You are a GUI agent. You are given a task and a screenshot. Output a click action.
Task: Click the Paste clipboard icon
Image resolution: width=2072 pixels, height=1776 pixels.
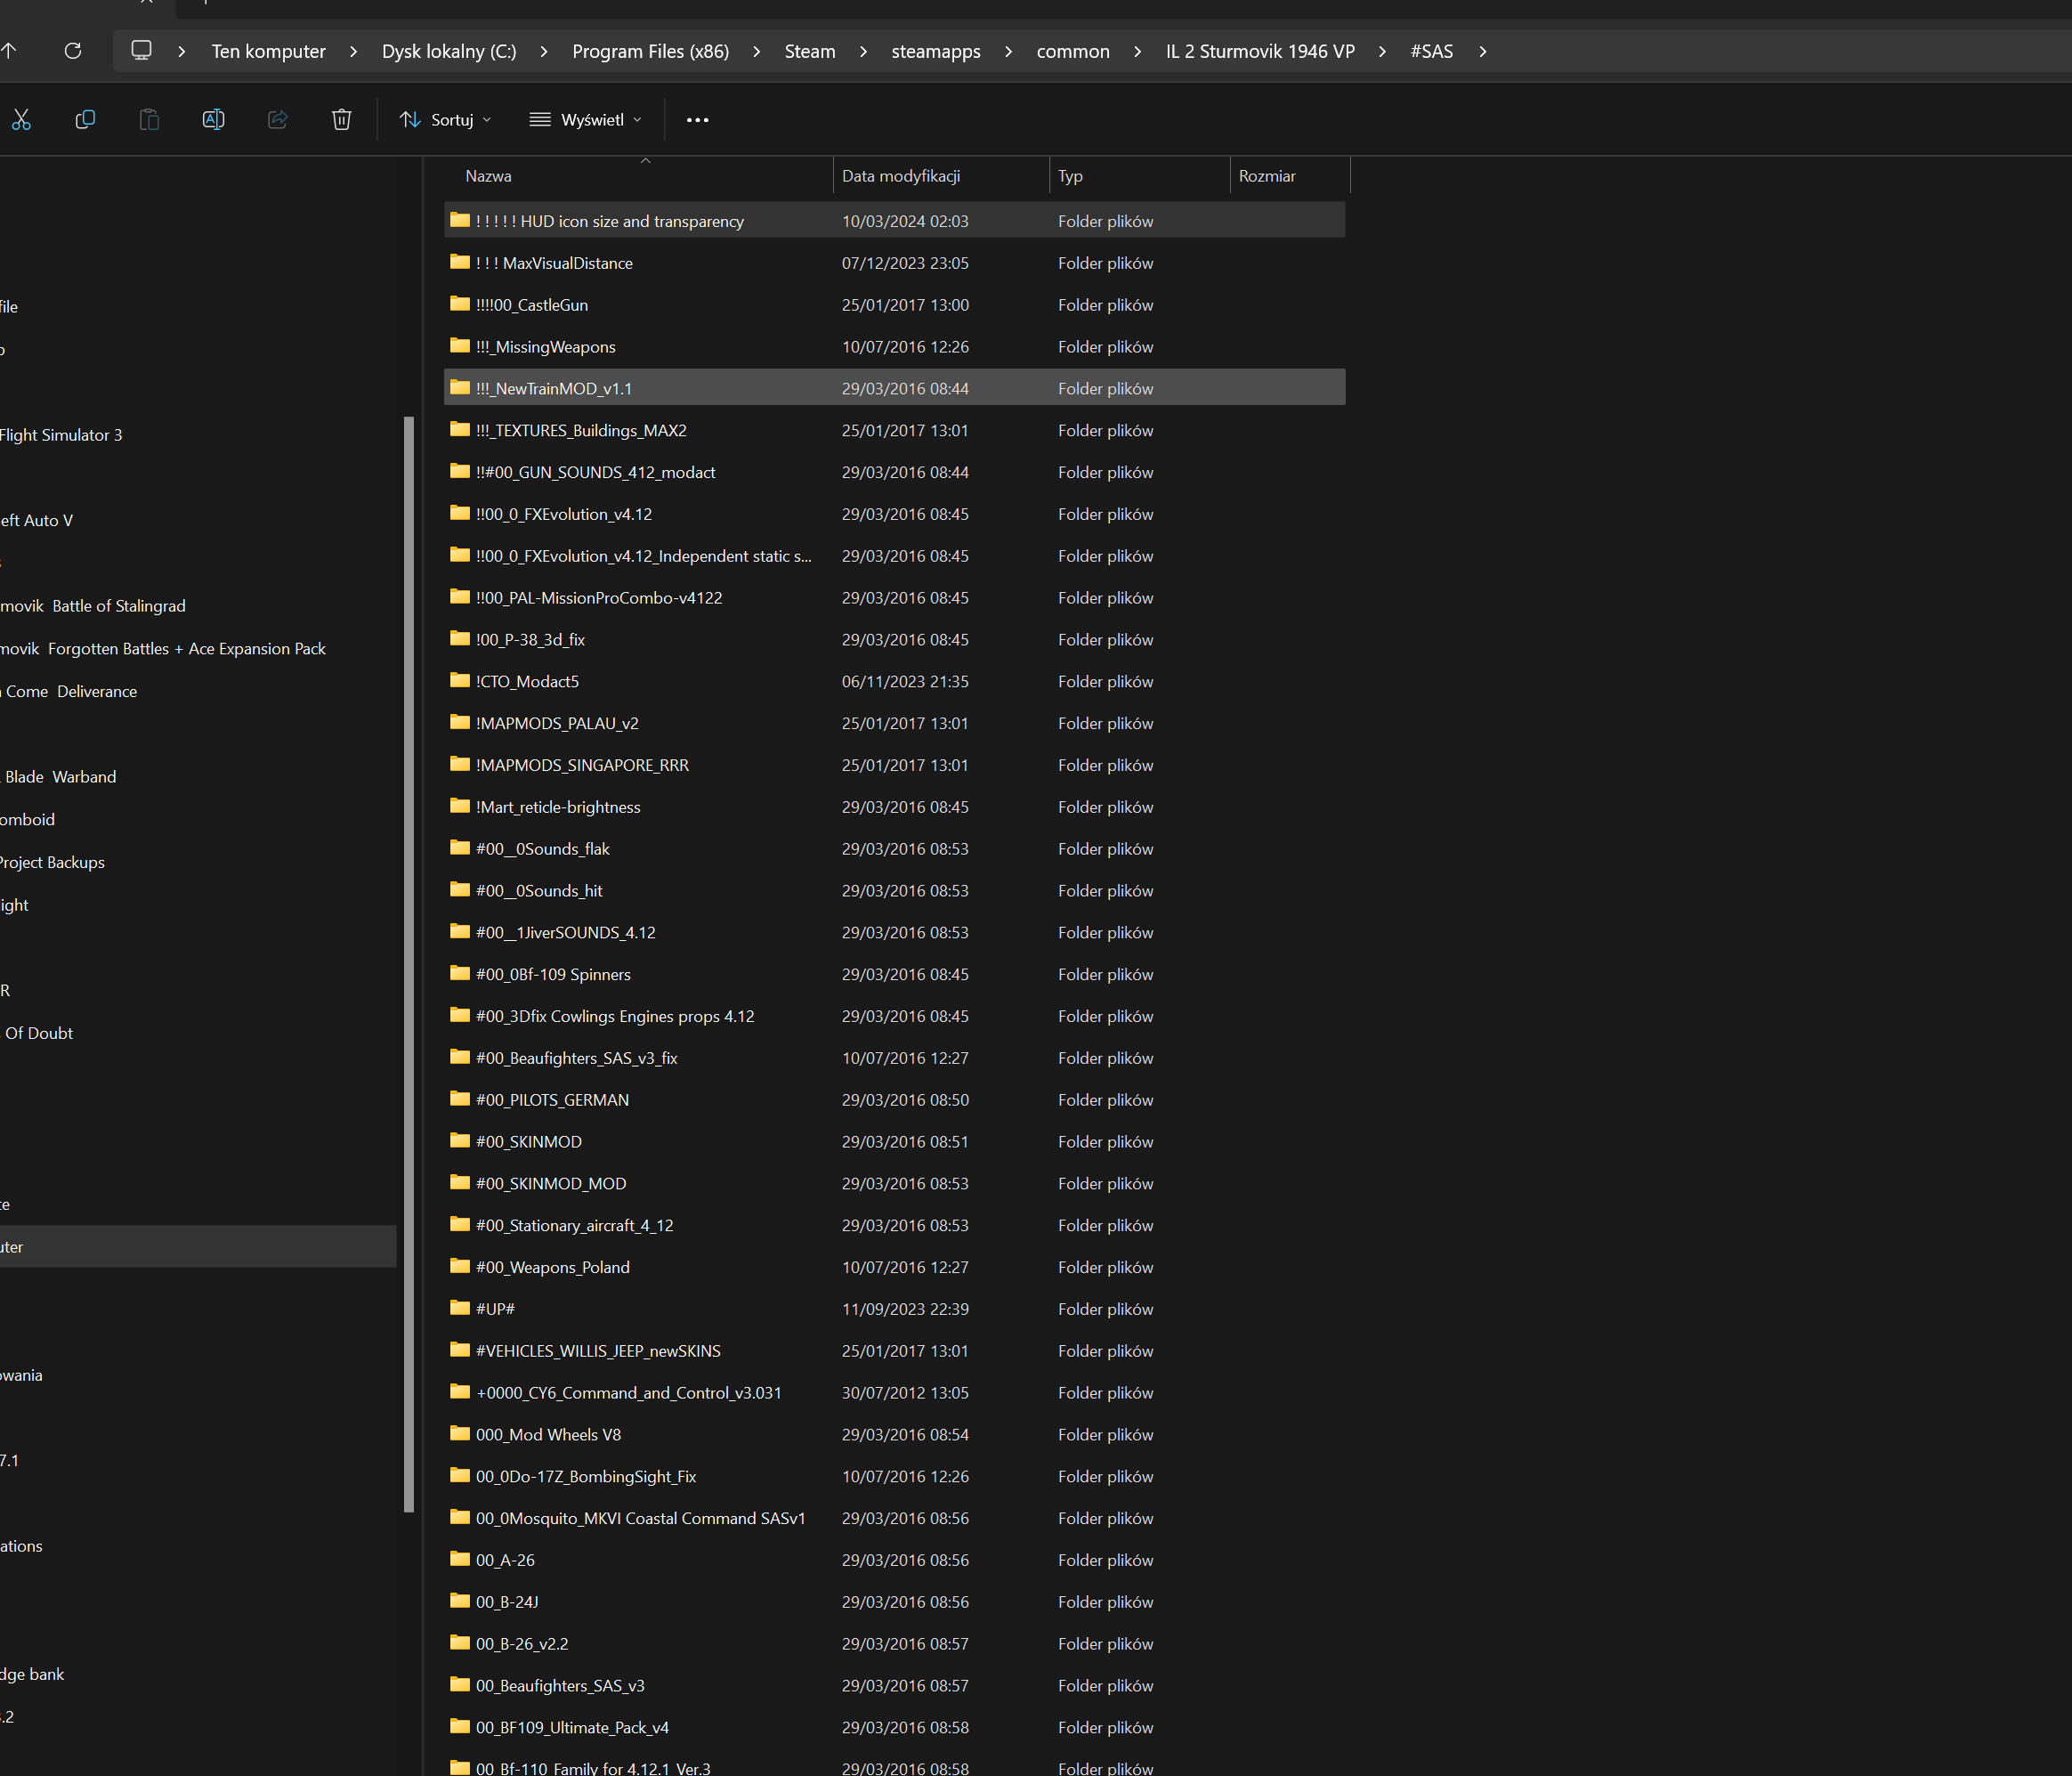pos(149,120)
